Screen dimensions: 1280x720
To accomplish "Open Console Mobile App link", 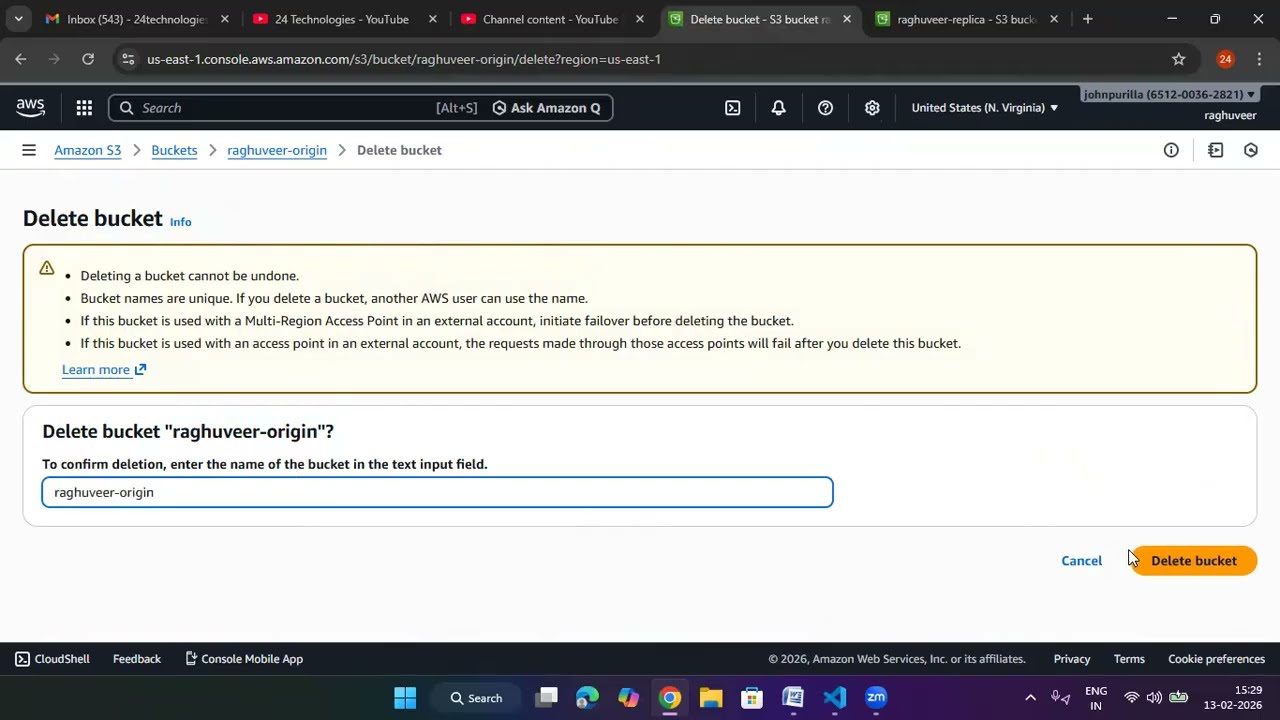I will pyautogui.click(x=244, y=659).
